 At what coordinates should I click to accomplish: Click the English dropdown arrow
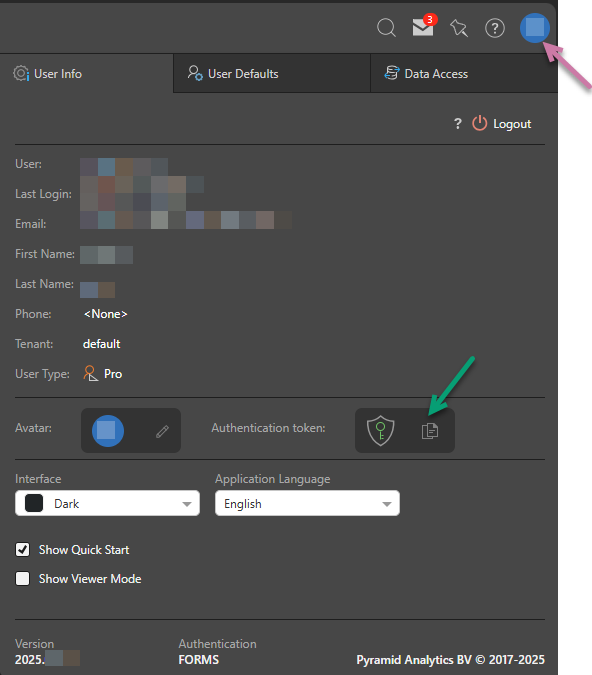tap(387, 504)
